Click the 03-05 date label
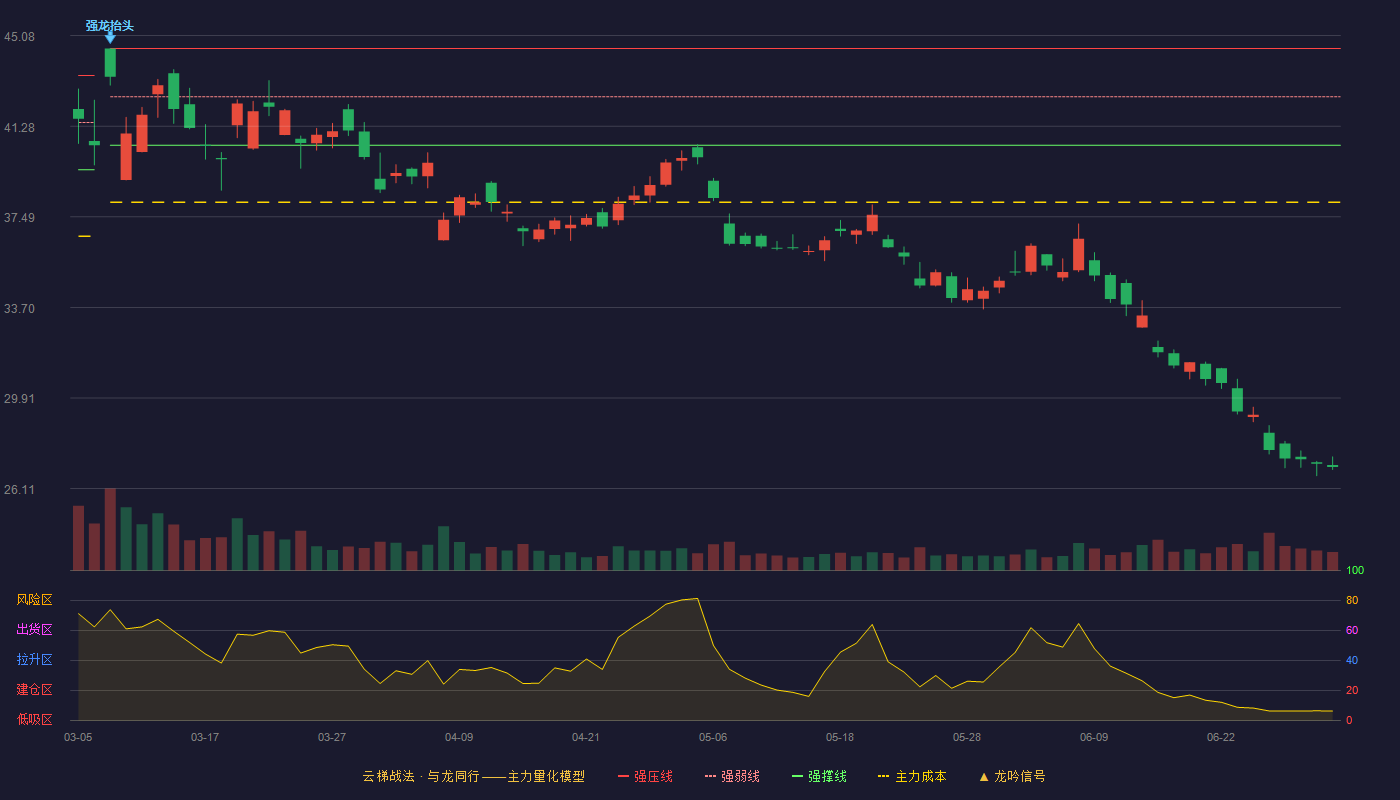The width and height of the screenshot is (1400, 800). tap(78, 737)
